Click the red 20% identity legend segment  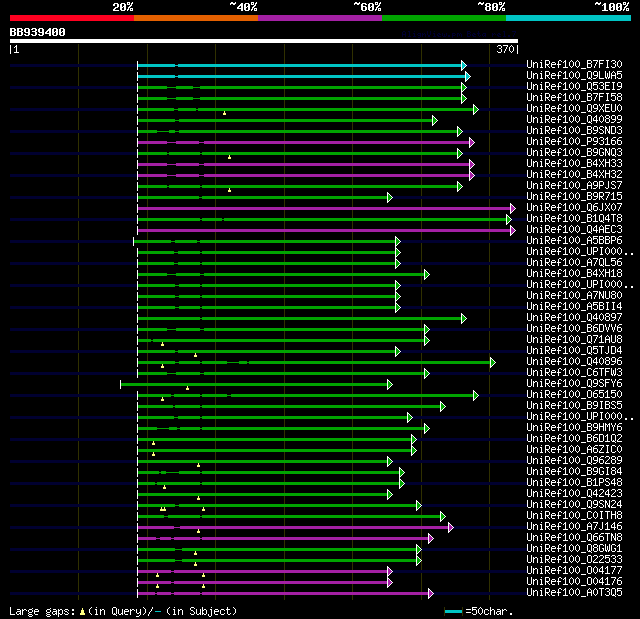[72, 18]
